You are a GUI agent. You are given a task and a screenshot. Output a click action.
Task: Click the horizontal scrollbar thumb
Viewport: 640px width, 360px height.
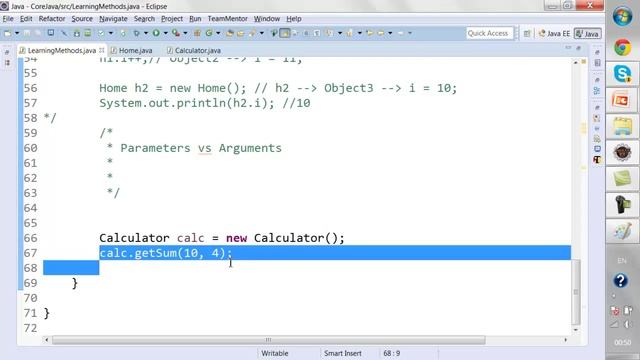tap(268, 340)
